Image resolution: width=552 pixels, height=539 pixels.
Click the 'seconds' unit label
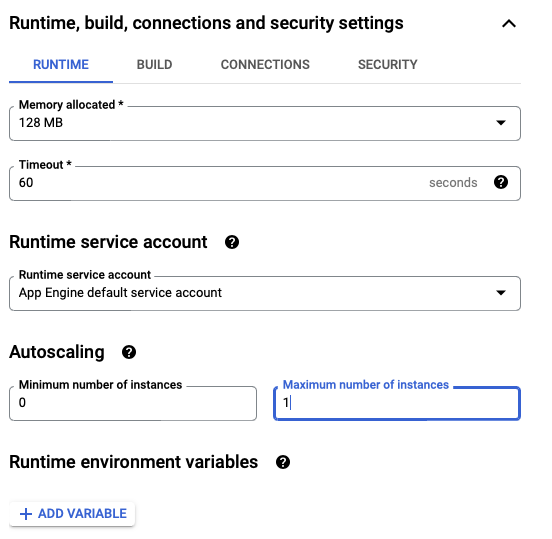[x=453, y=183]
